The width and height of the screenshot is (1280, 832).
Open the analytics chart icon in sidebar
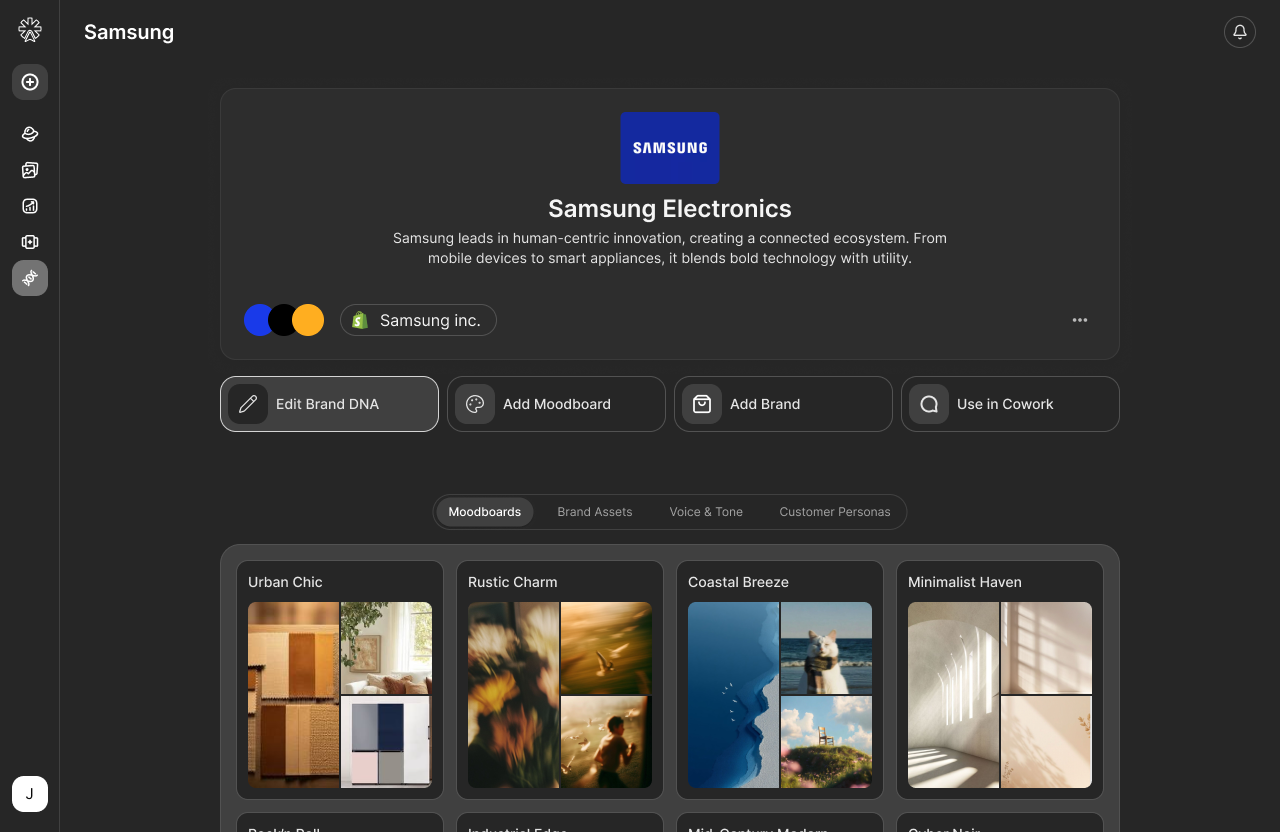point(30,206)
